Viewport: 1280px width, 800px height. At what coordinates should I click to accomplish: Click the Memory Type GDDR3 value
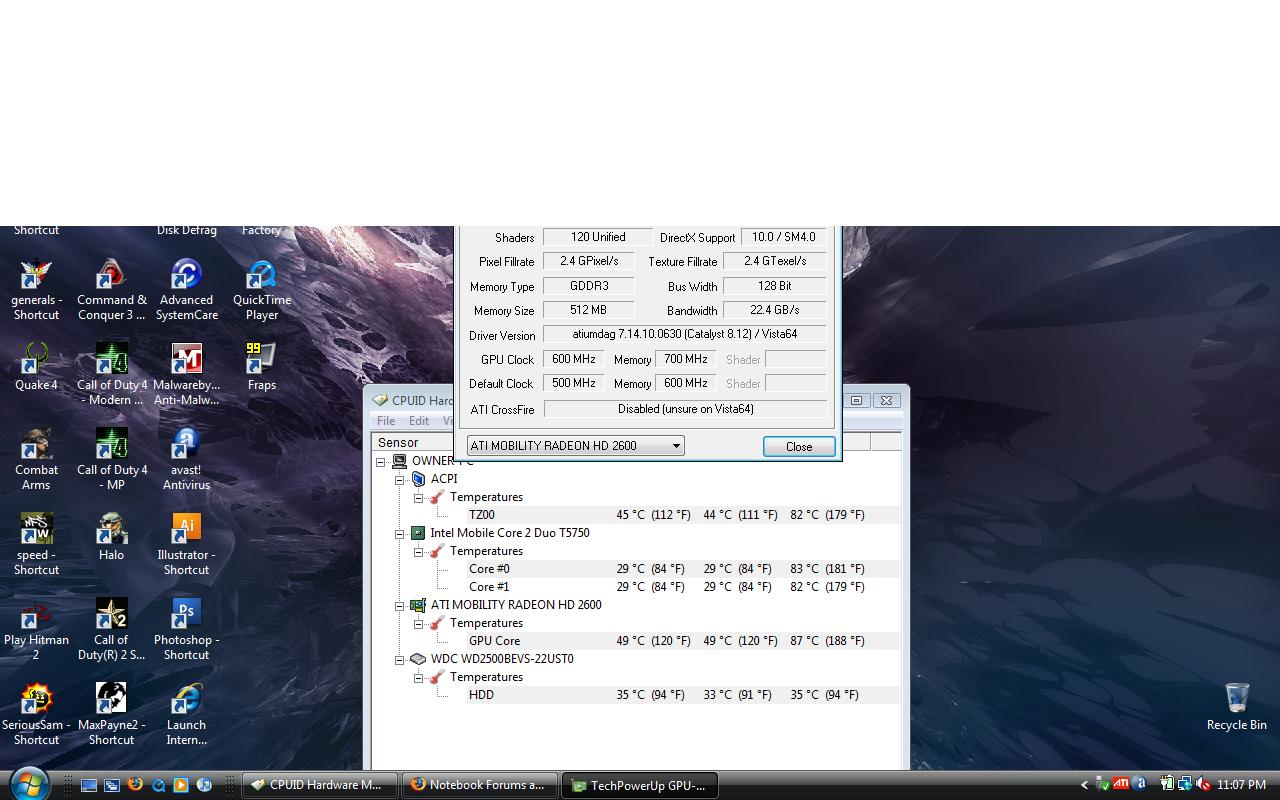click(x=589, y=286)
